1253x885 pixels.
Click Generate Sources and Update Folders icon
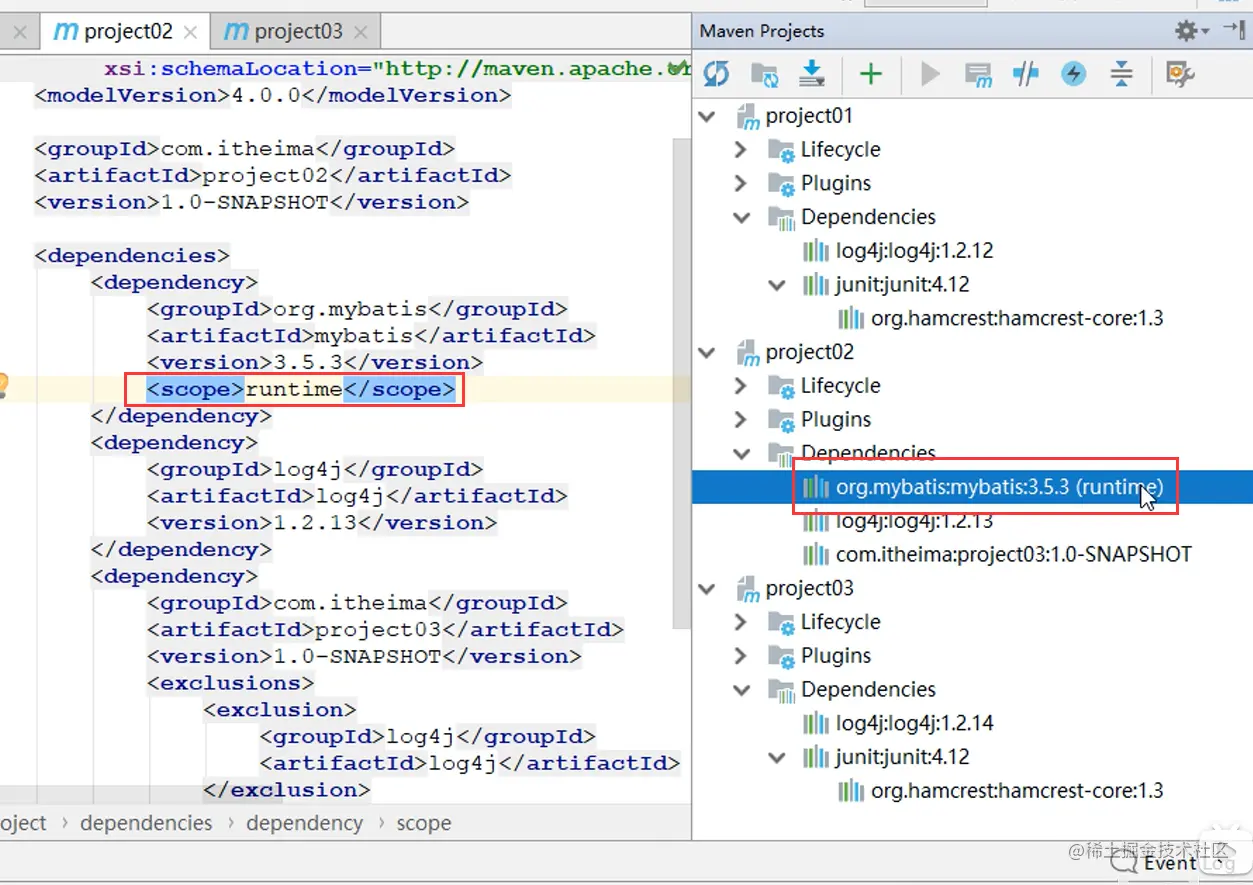(764, 73)
